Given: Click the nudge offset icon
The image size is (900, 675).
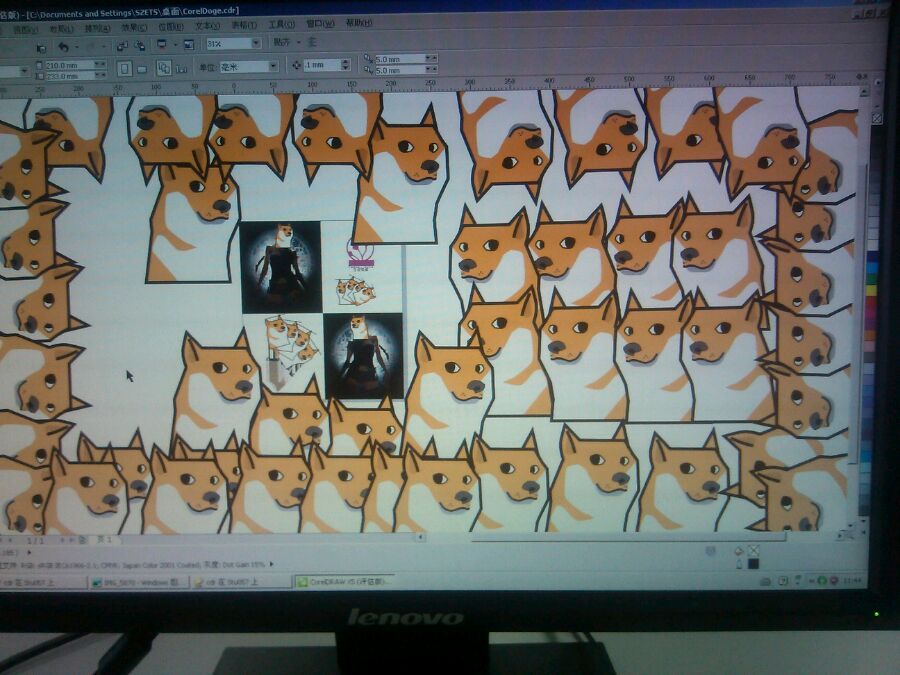Looking at the screenshot, I should 296,65.
